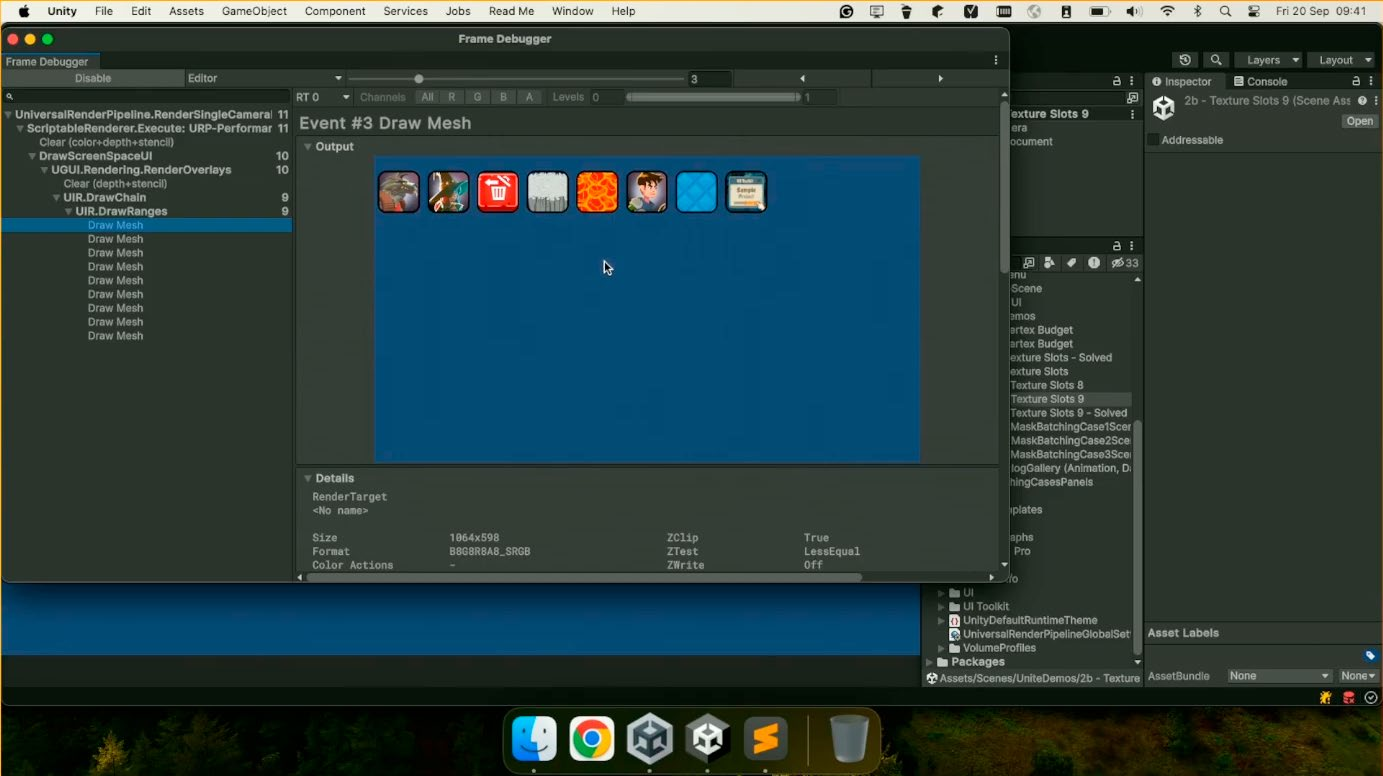Collapse the Output foldout

(x=308, y=147)
